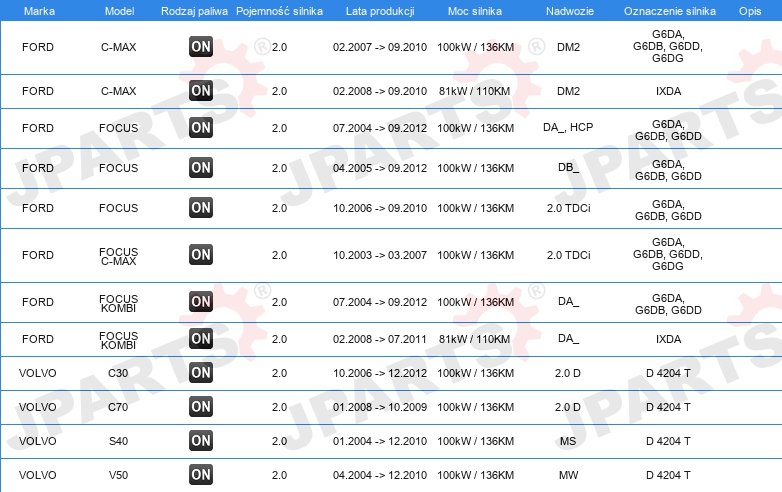Click the ON fuel icon in the Volvo S40 row
Screen dimensions: 782x492
[x=201, y=441]
